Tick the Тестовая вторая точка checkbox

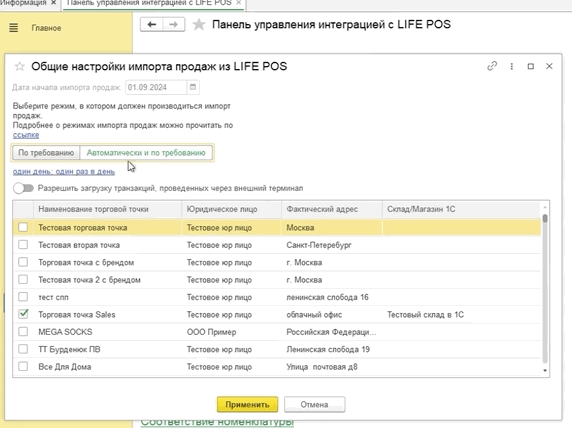coord(23,244)
